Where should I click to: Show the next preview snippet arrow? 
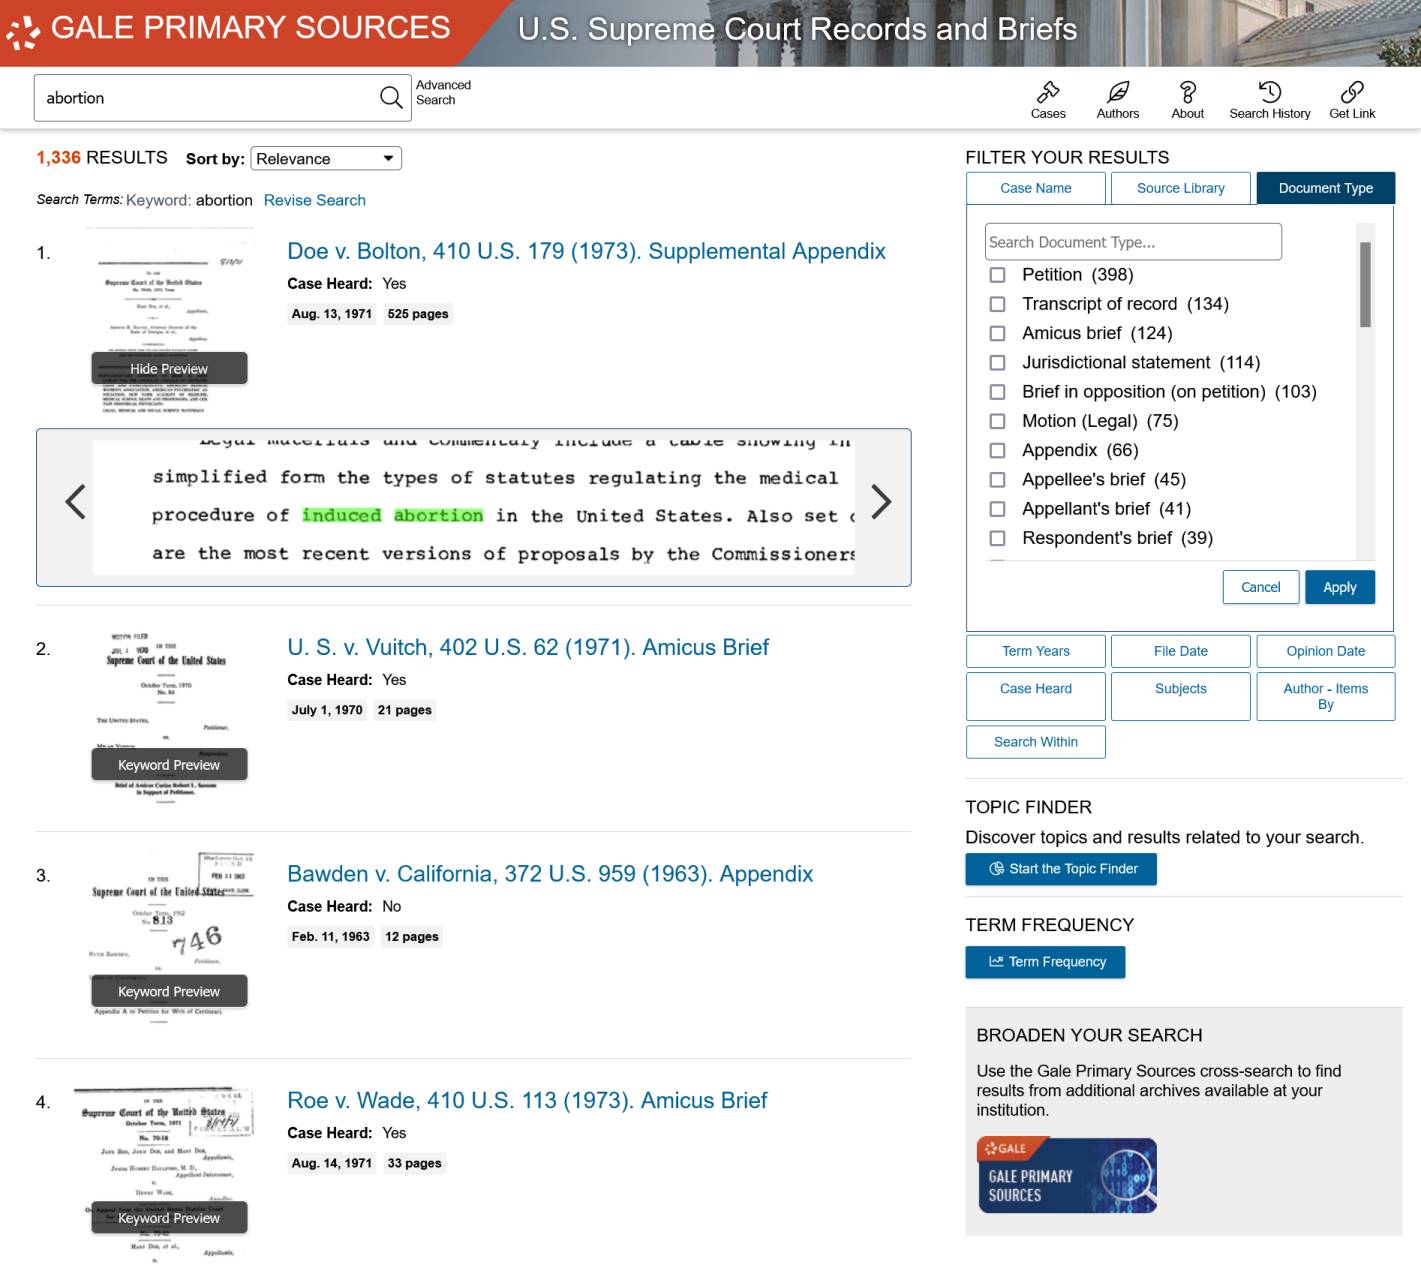[x=880, y=501]
